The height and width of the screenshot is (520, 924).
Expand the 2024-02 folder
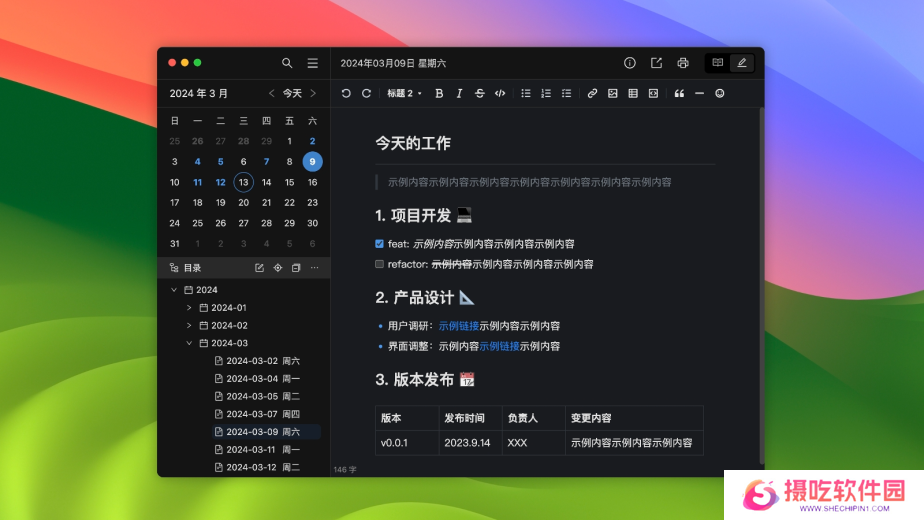click(x=189, y=325)
